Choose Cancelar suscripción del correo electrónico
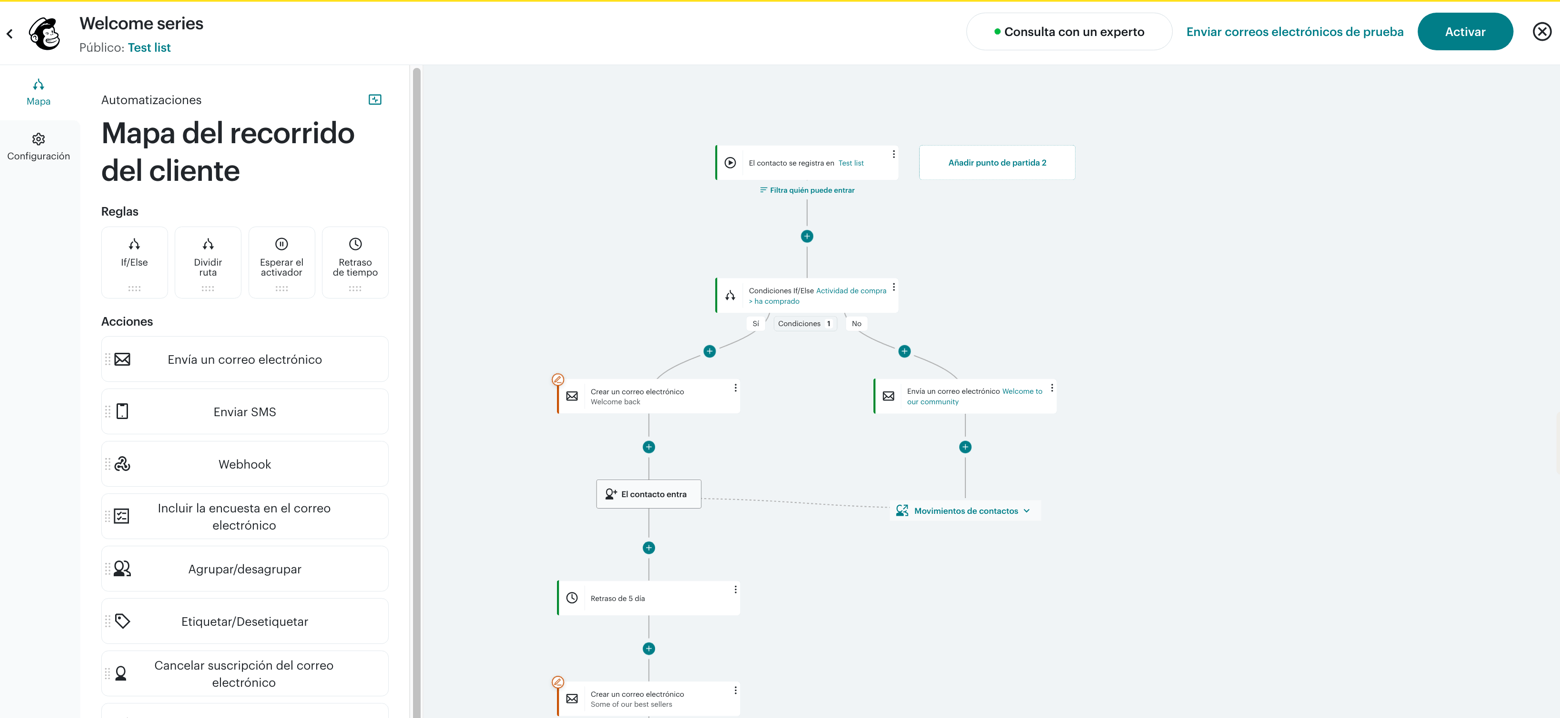This screenshot has width=1560, height=718. 245,674
